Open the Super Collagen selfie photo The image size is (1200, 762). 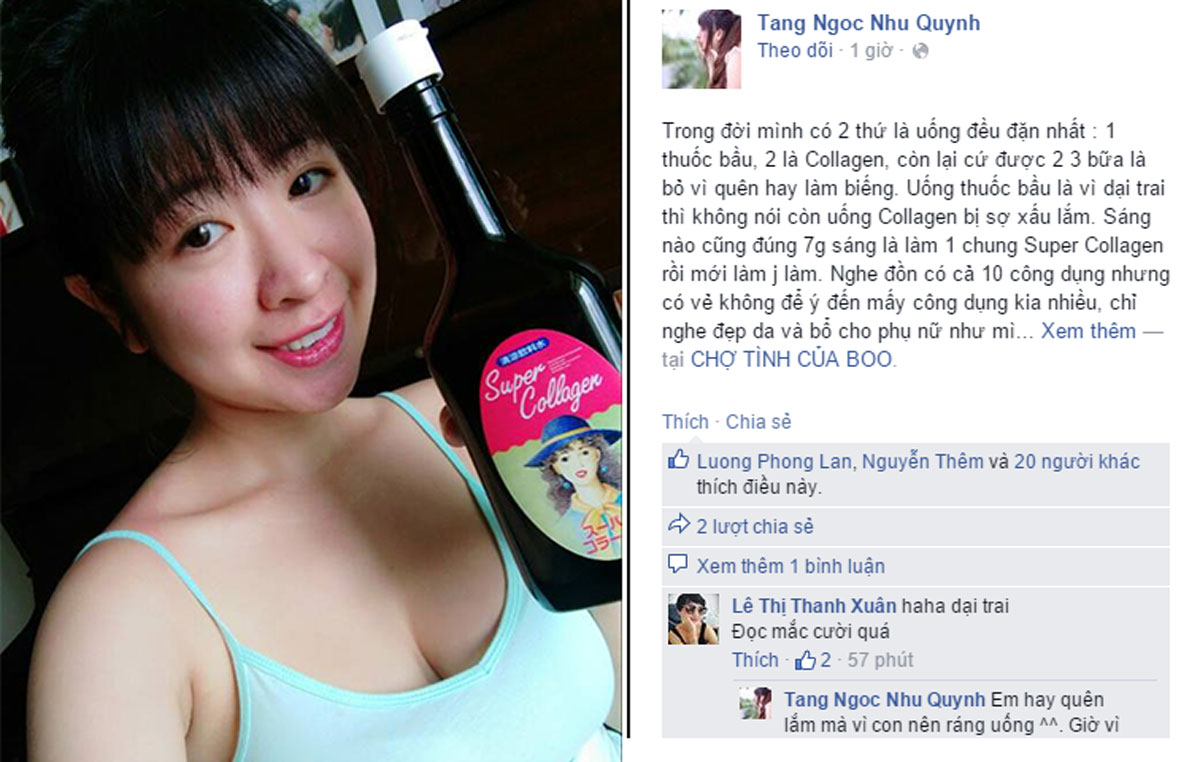click(x=310, y=381)
